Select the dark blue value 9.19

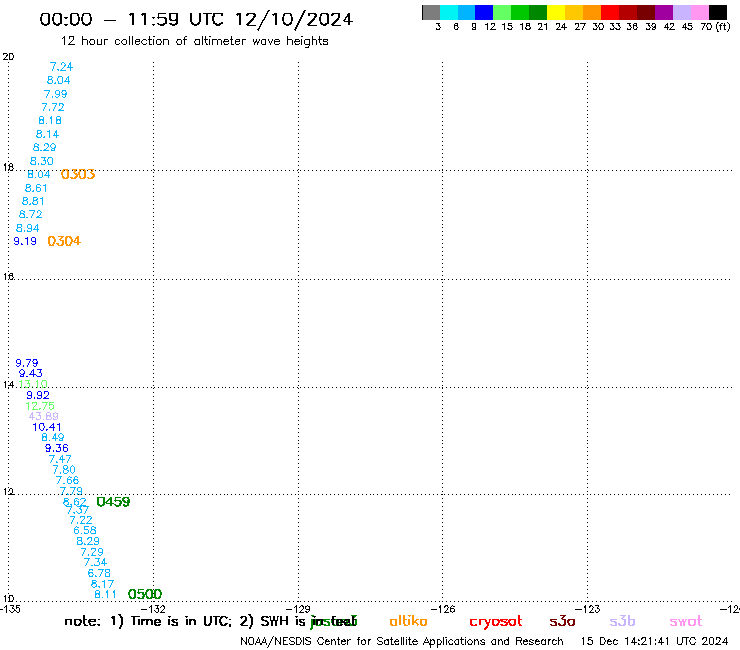pos(25,241)
